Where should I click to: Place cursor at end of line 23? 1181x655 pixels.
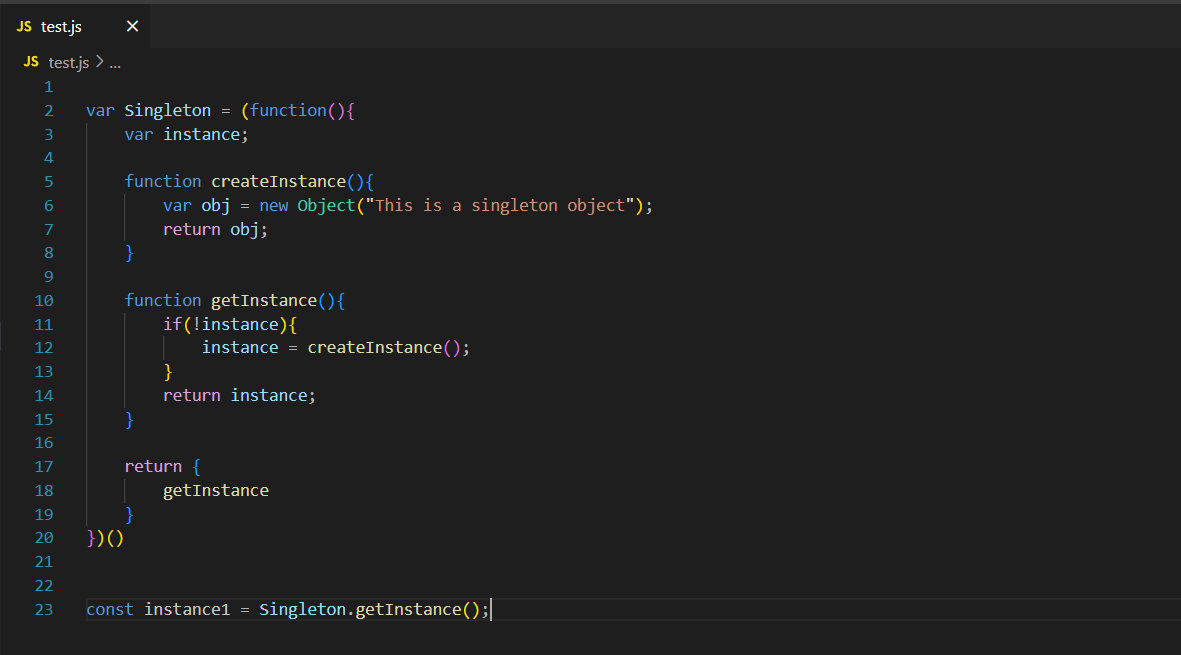[490, 609]
